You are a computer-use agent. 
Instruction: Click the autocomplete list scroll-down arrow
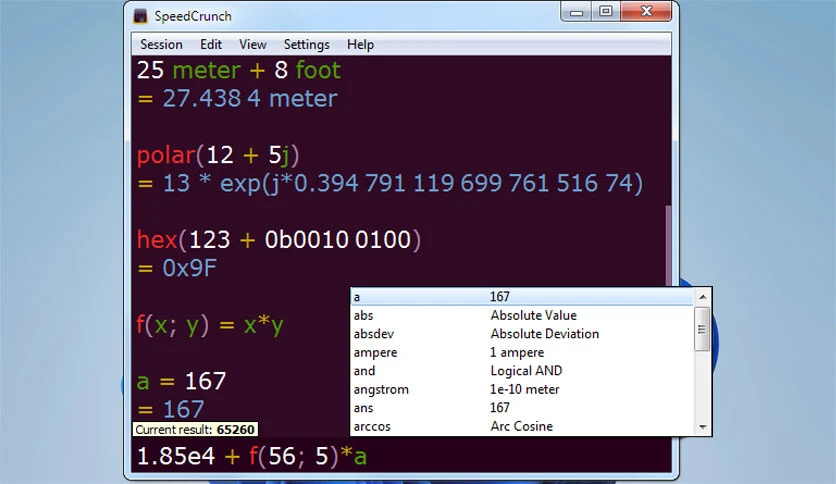tap(703, 427)
